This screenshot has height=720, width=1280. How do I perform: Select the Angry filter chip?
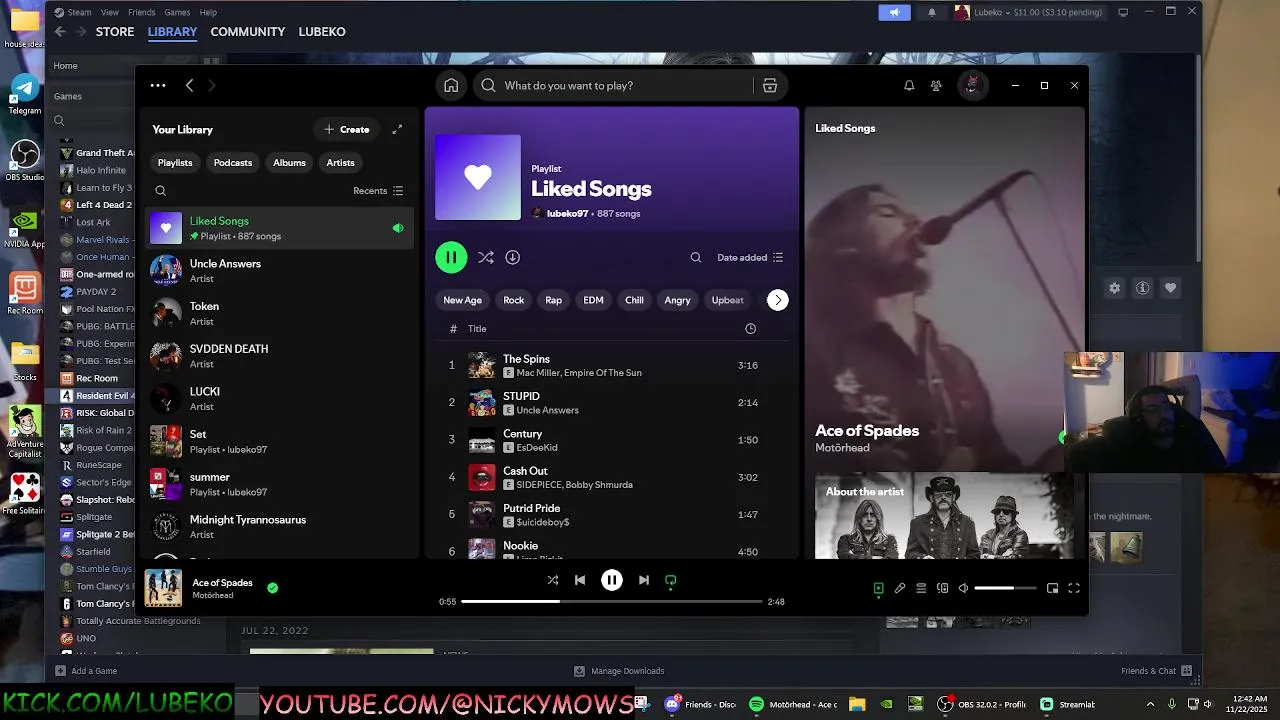coord(677,300)
